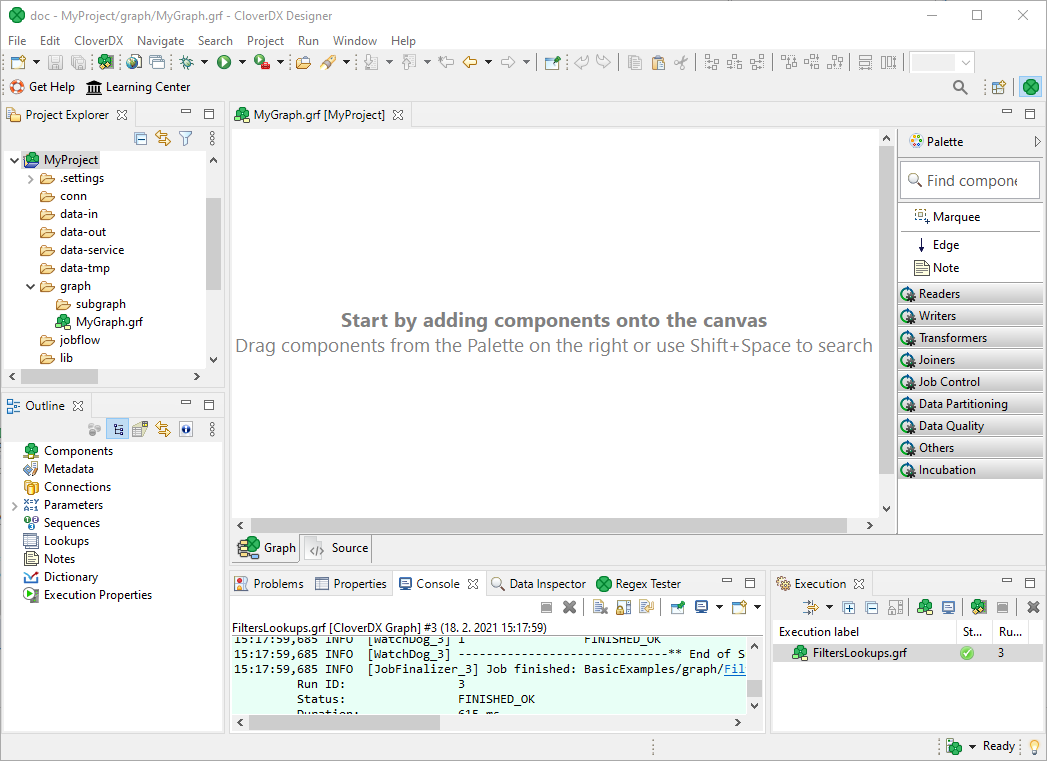The image size is (1047, 761).
Task: Toggle Scroll Lock in Console toolbar
Action: pyautogui.click(x=624, y=607)
